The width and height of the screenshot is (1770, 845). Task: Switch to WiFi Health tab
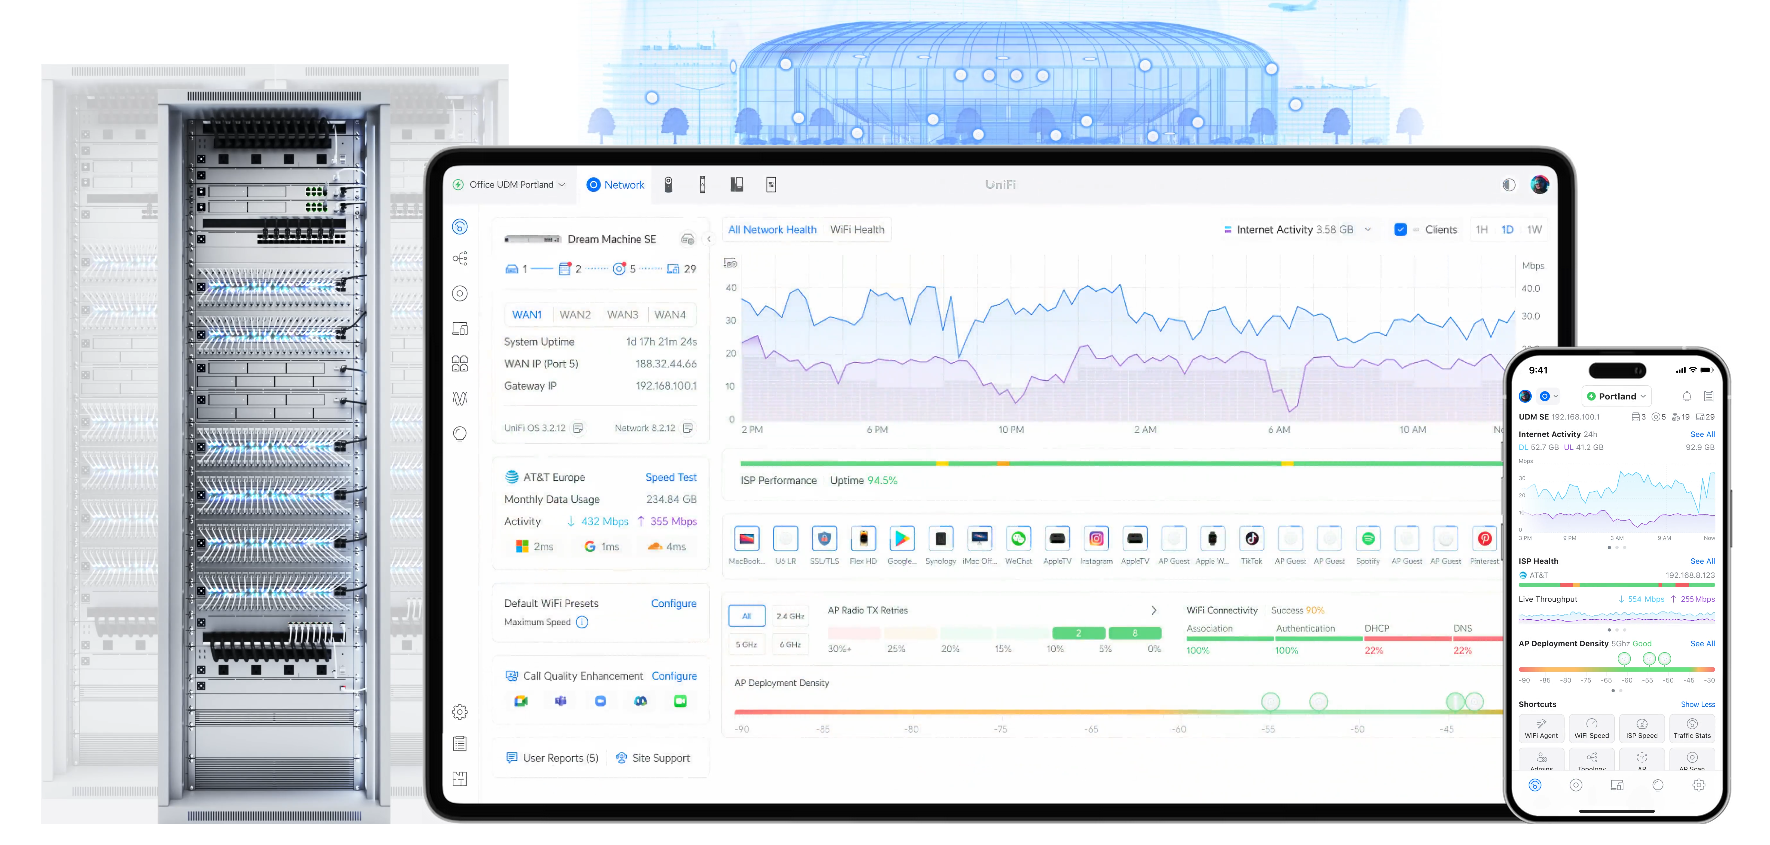click(857, 230)
